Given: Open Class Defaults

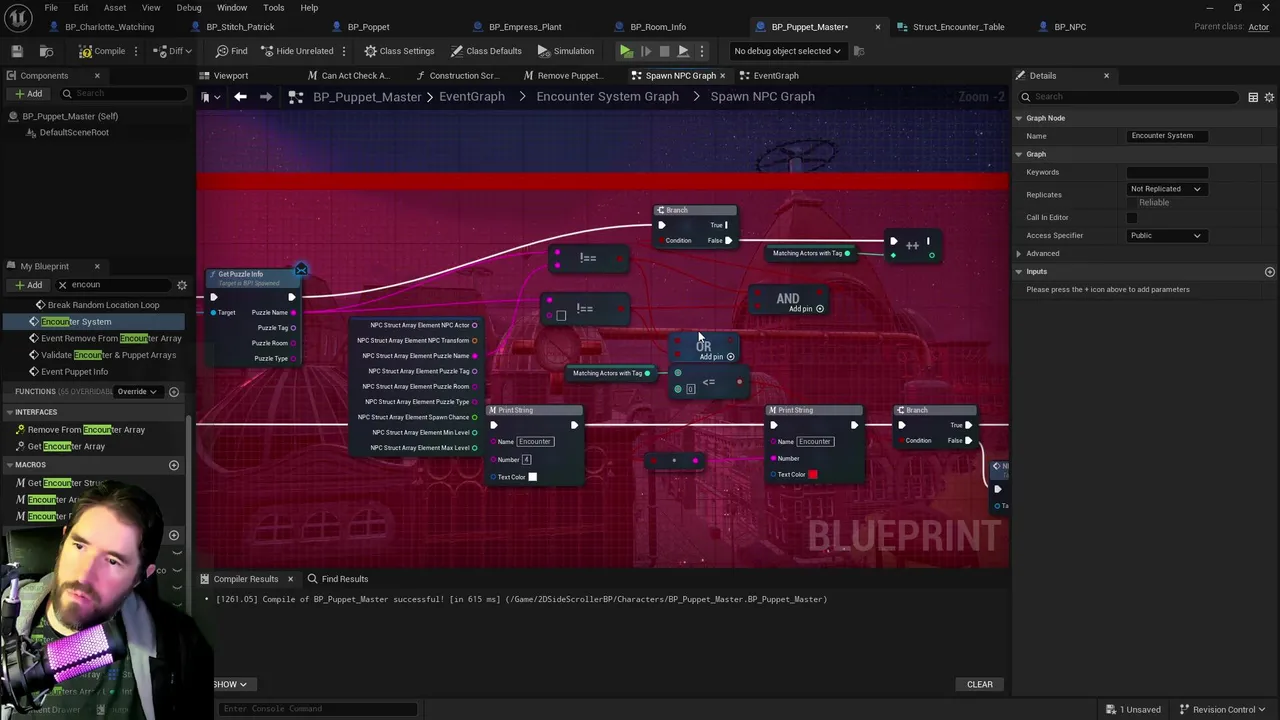Looking at the screenshot, I should click(486, 51).
